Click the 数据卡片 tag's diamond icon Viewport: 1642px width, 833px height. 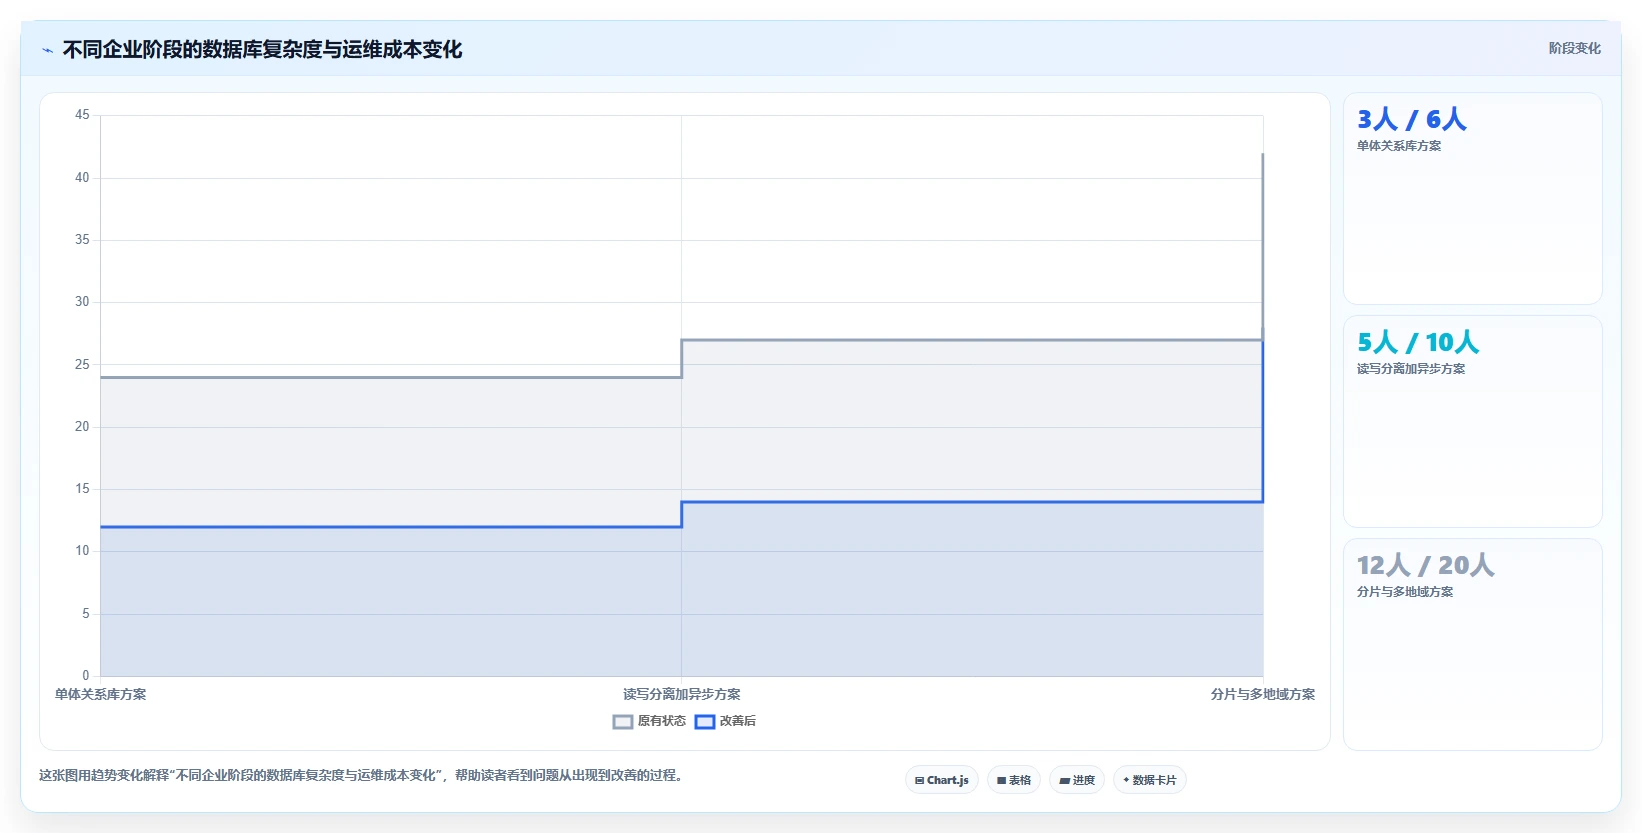coord(1126,780)
